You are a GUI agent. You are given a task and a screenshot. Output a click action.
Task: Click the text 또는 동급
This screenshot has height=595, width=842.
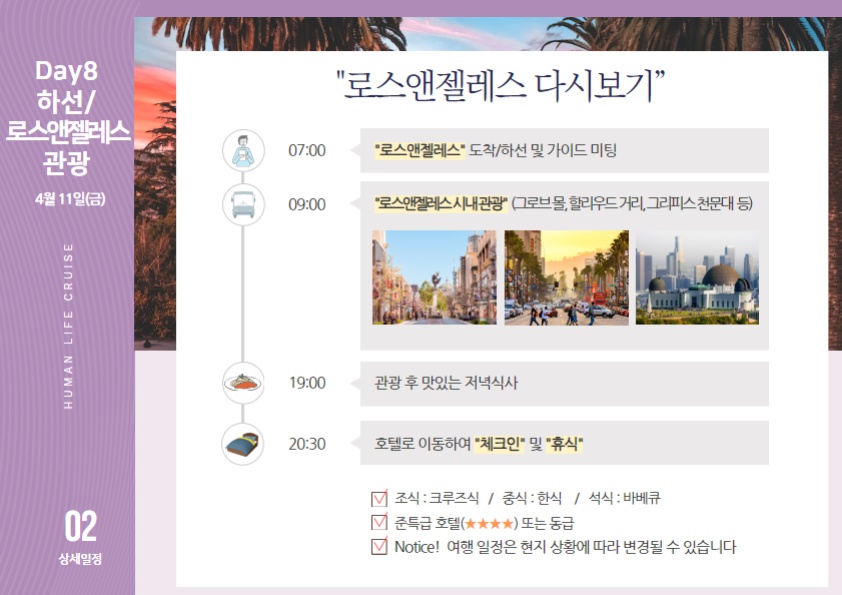coord(547,523)
